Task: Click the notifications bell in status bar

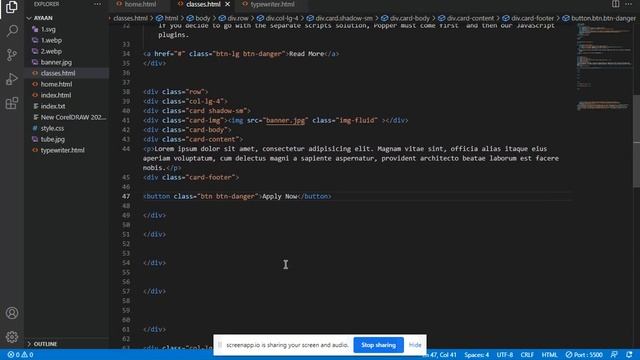Action: click(x=629, y=355)
